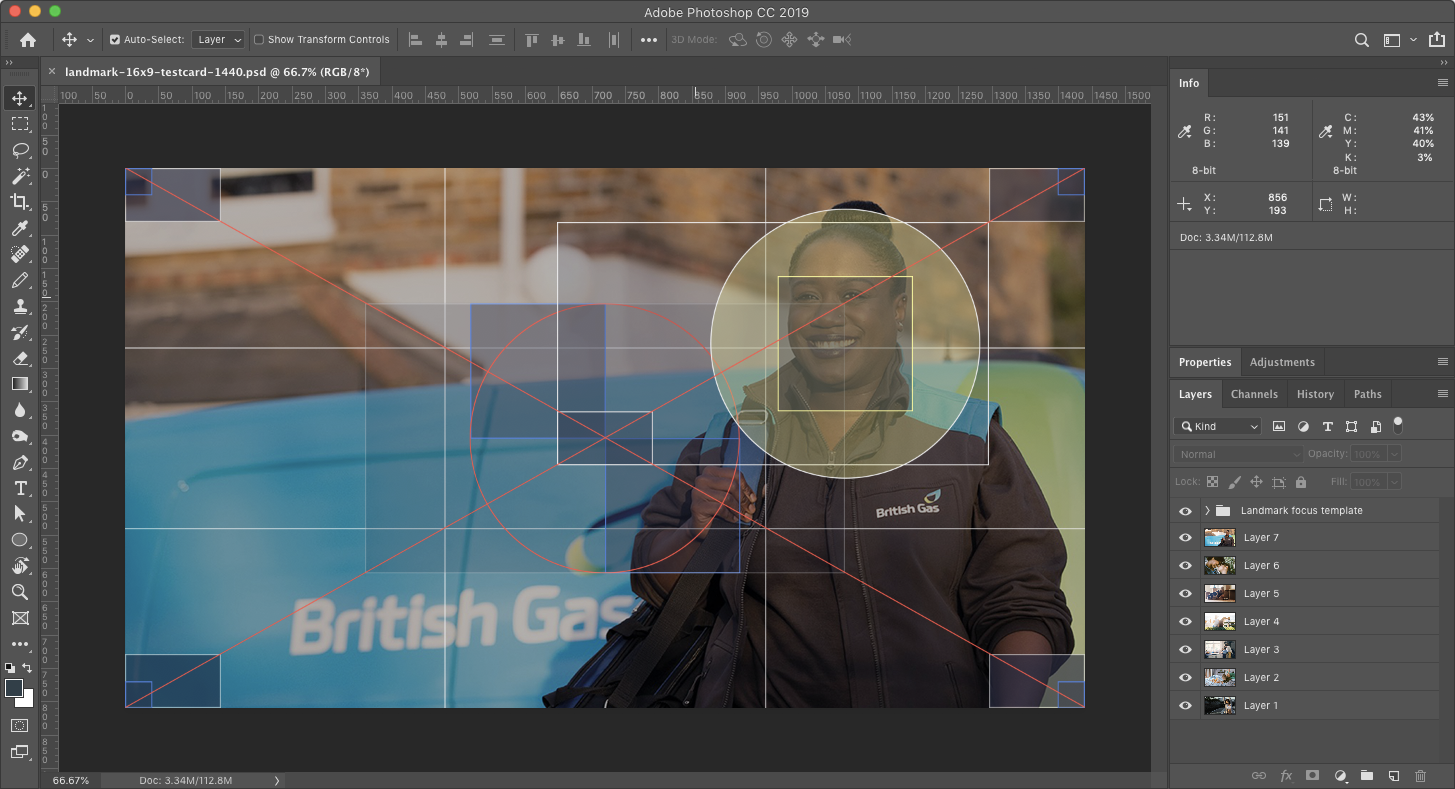Select the Frame tool
Screen dimensions: 1455x789
tap(20, 618)
